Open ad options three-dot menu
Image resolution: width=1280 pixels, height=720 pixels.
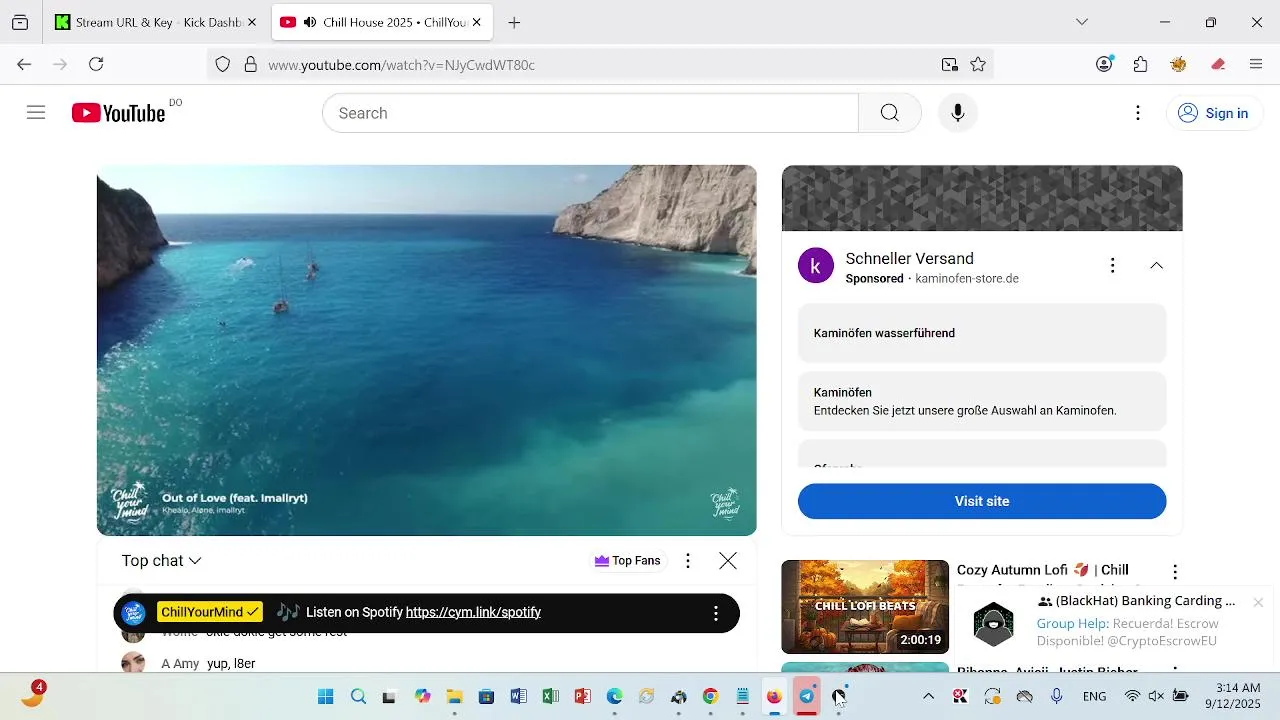[x=1112, y=265]
